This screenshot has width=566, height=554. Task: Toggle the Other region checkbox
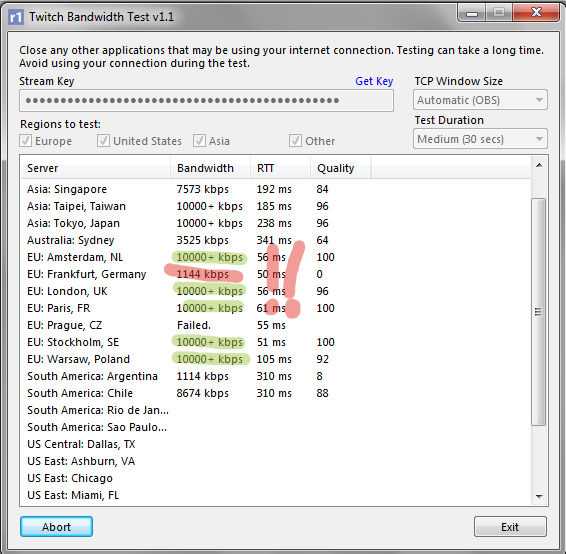coord(295,141)
